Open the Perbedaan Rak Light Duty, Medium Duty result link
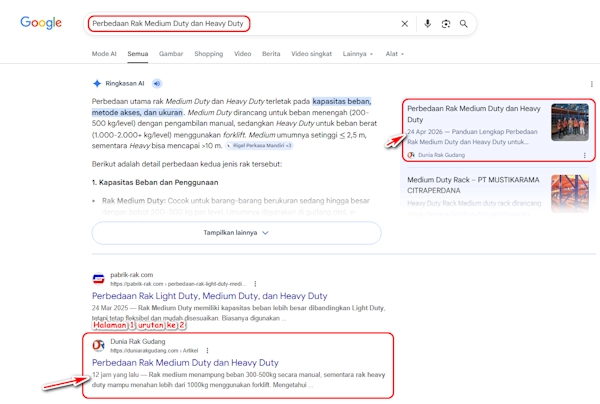Image resolution: width=600 pixels, height=404 pixels. coord(210,296)
